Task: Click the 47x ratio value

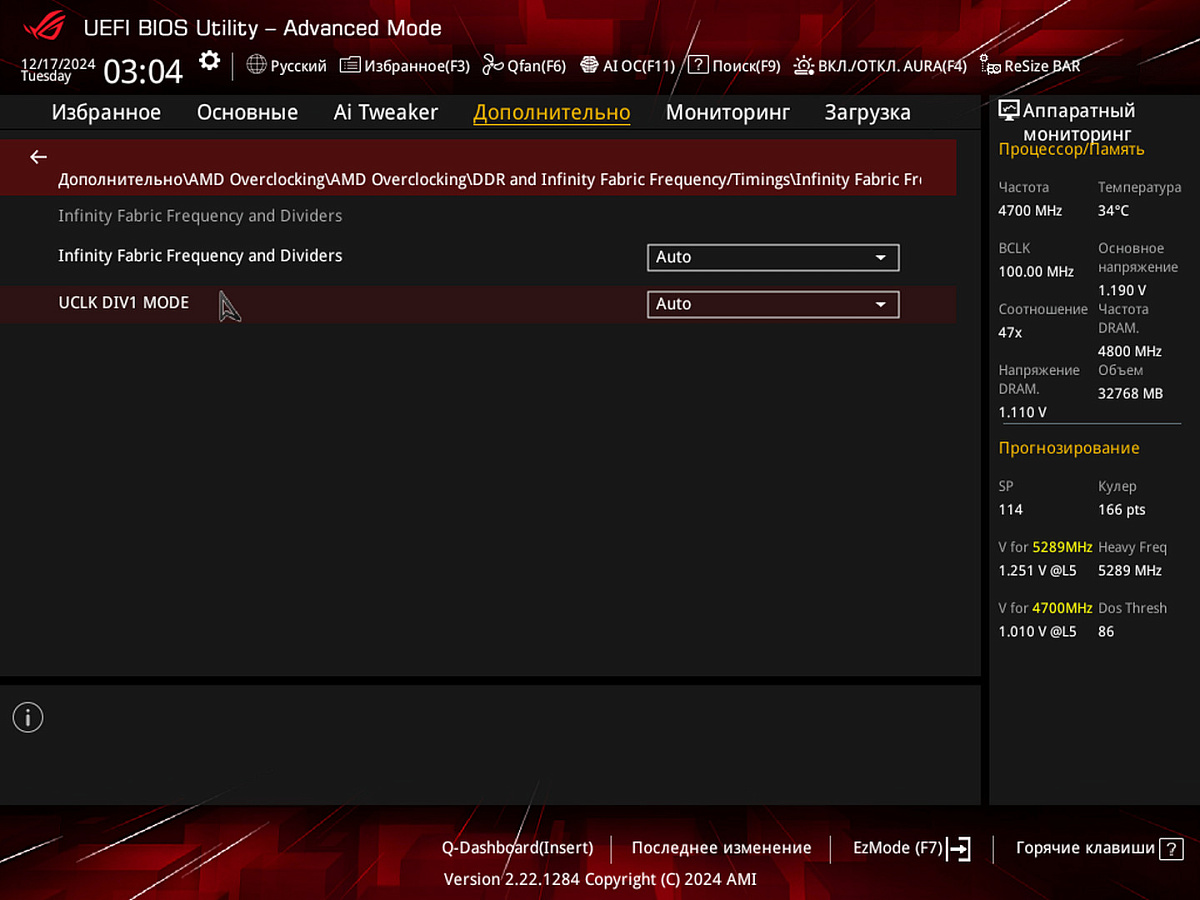Action: pyautogui.click(x=1010, y=333)
